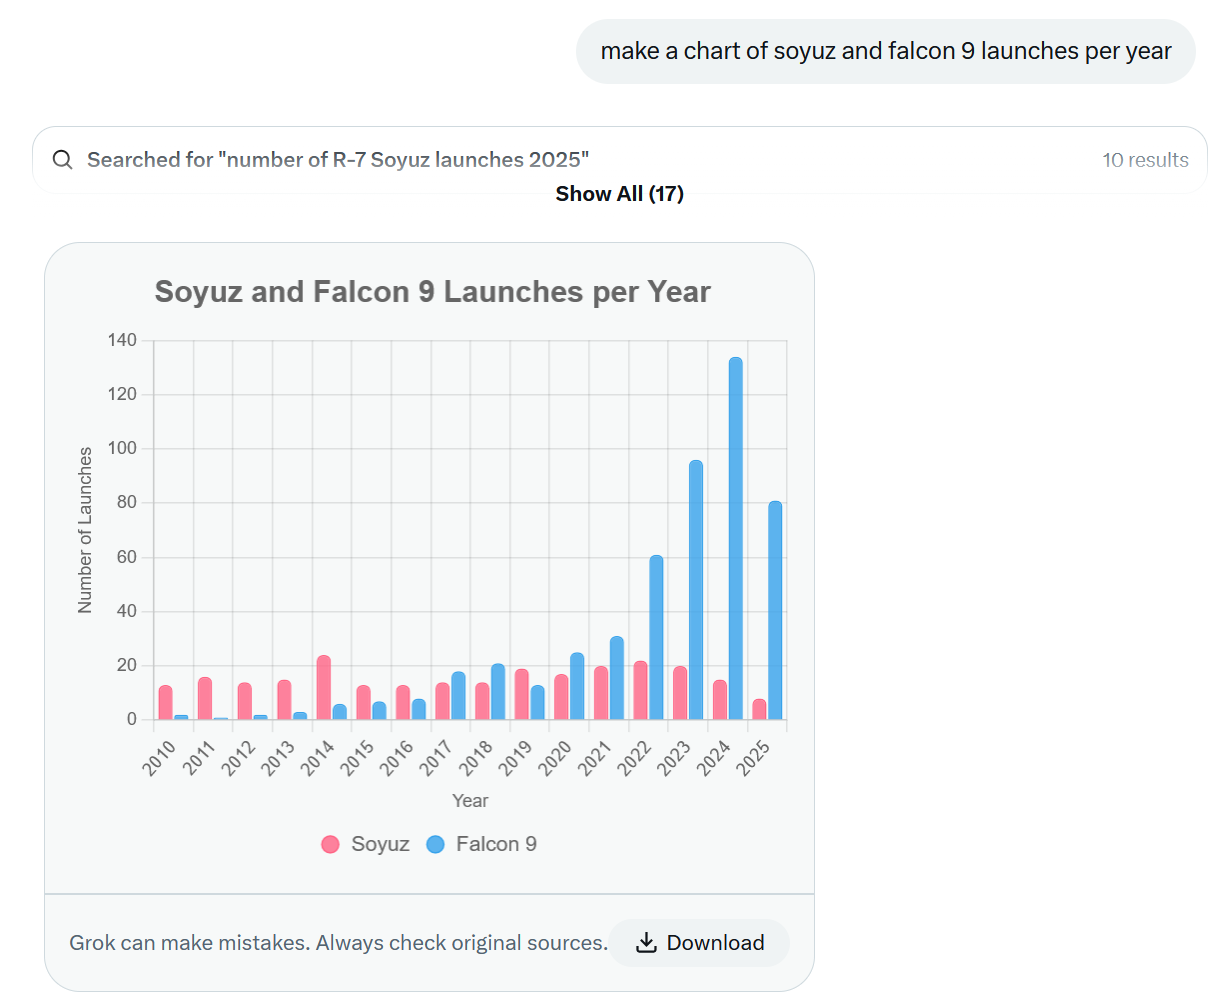Click the 2025 x-axis label
Image resolution: width=1212 pixels, height=999 pixels.
(x=753, y=758)
